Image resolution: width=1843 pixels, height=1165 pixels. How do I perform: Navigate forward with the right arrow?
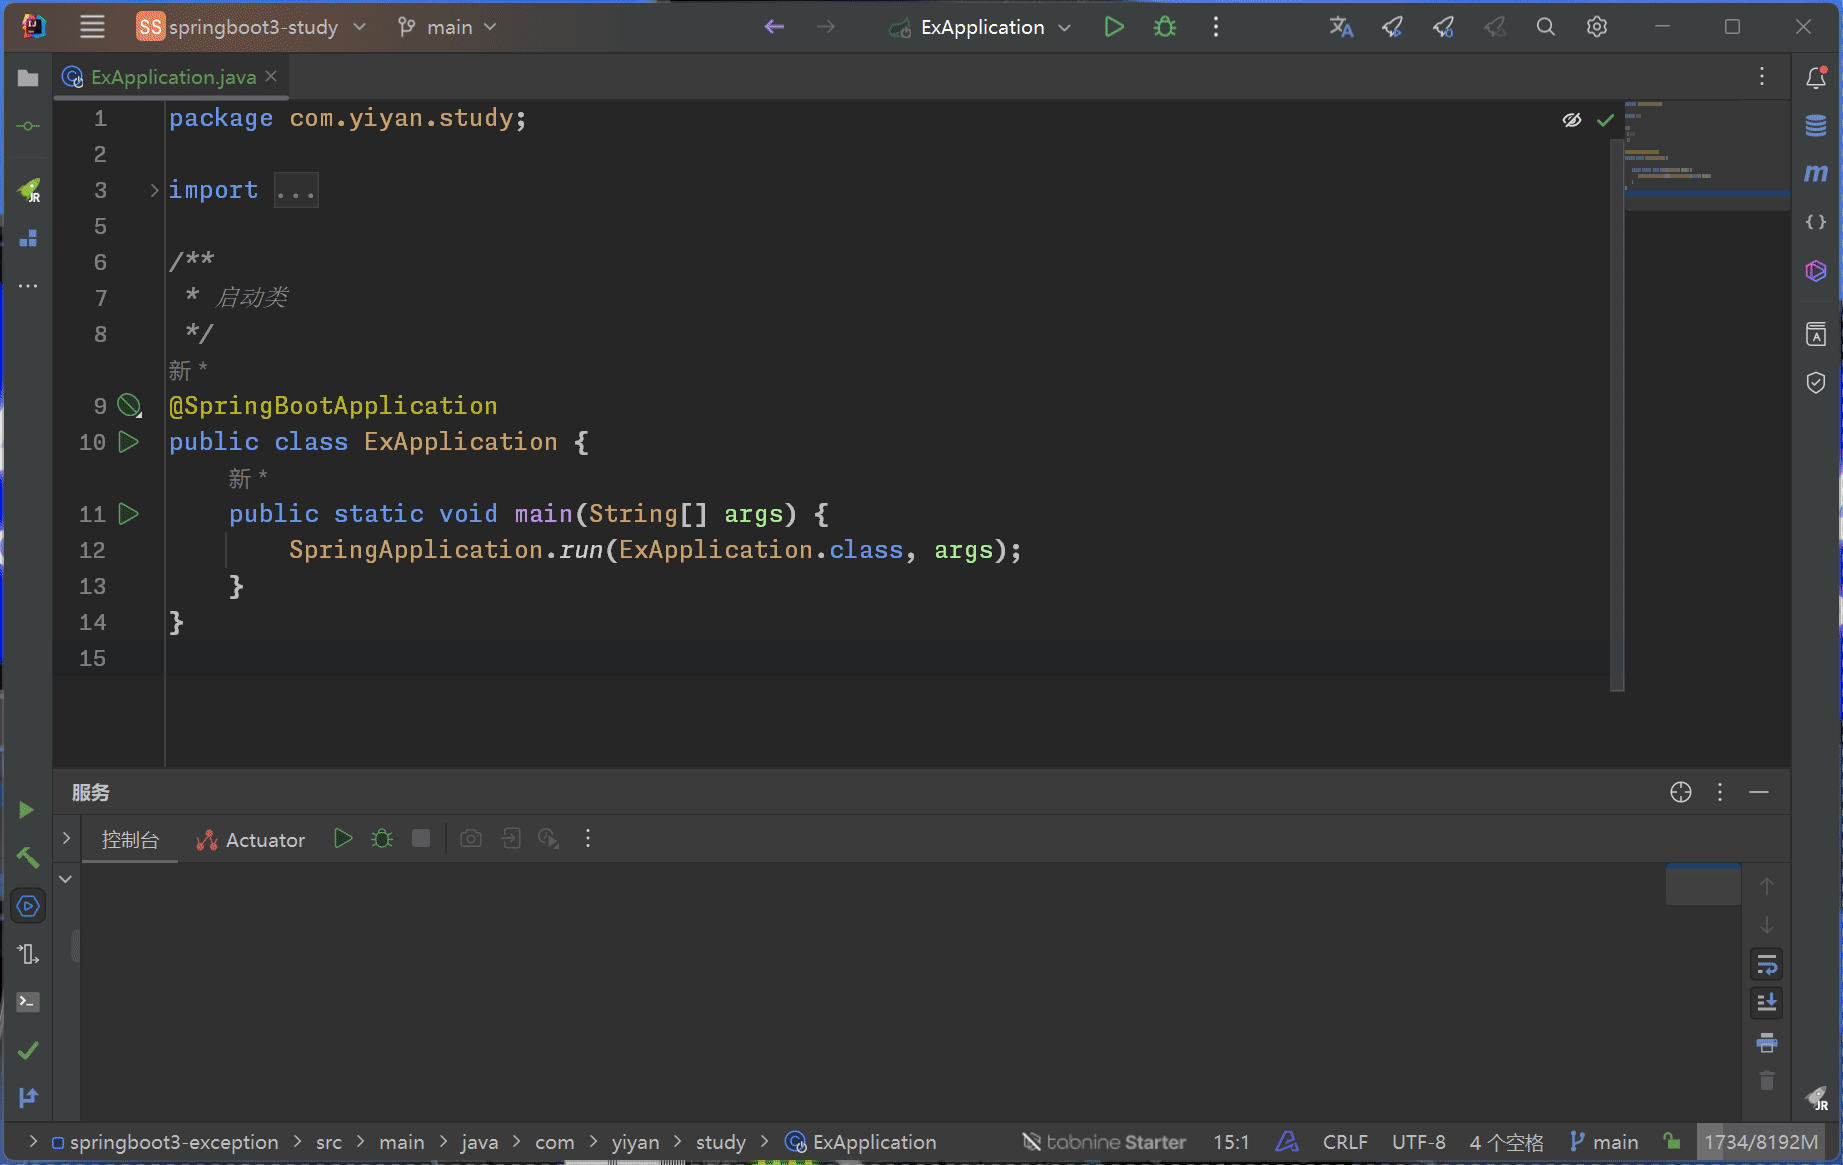(825, 27)
